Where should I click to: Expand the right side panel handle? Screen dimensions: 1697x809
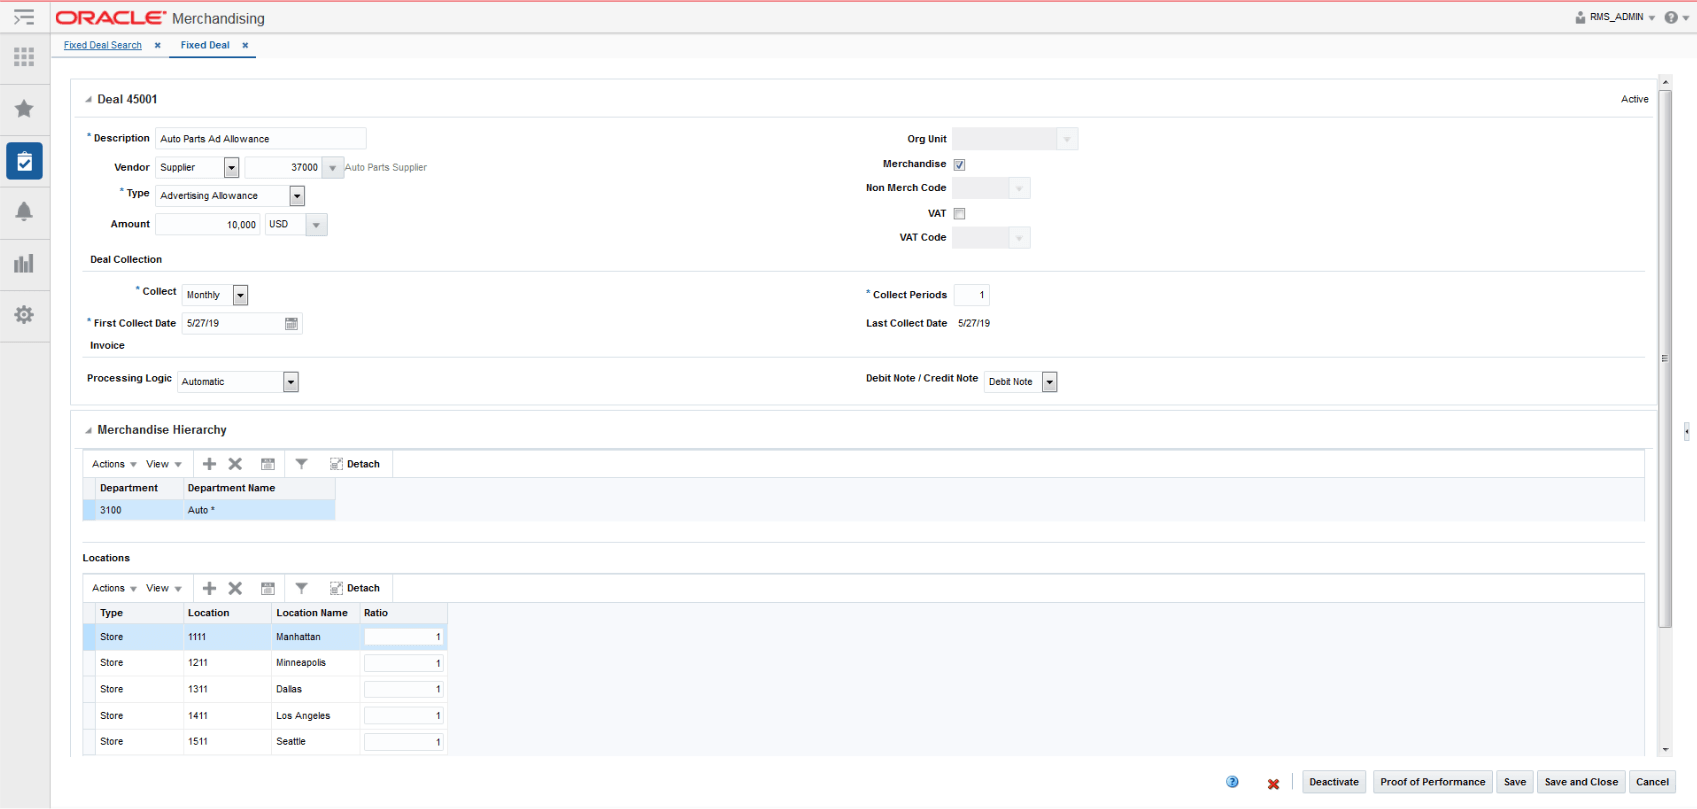(1686, 431)
